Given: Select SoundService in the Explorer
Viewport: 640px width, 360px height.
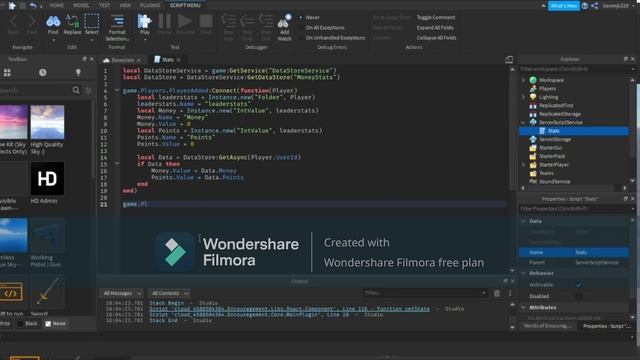Looking at the screenshot, I should coord(554,182).
